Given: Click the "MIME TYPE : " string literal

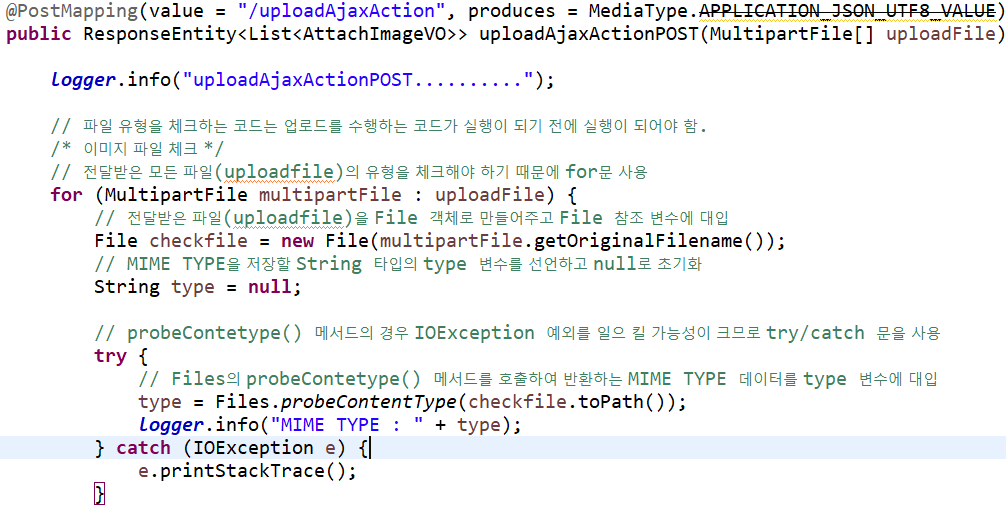Looking at the screenshot, I should [347, 425].
